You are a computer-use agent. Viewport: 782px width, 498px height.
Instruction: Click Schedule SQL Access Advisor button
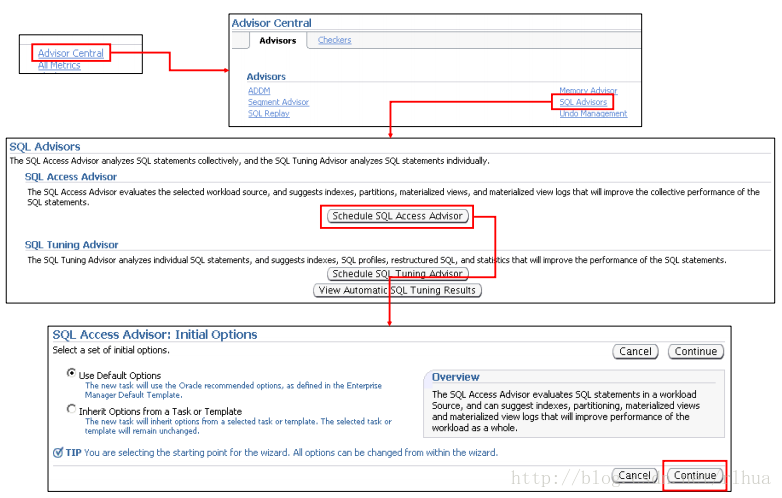tap(397, 216)
